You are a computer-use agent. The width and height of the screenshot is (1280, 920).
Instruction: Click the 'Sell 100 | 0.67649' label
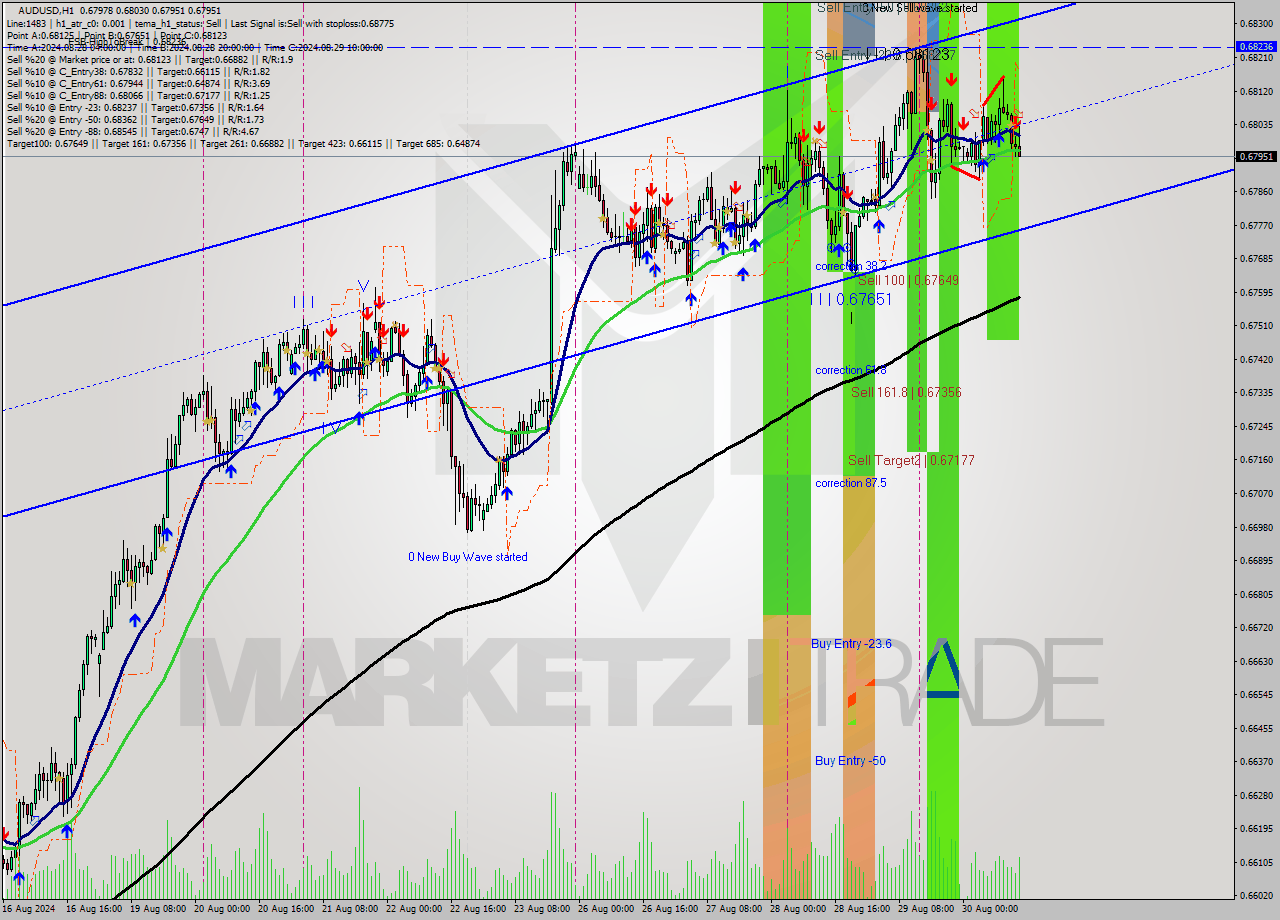(908, 281)
